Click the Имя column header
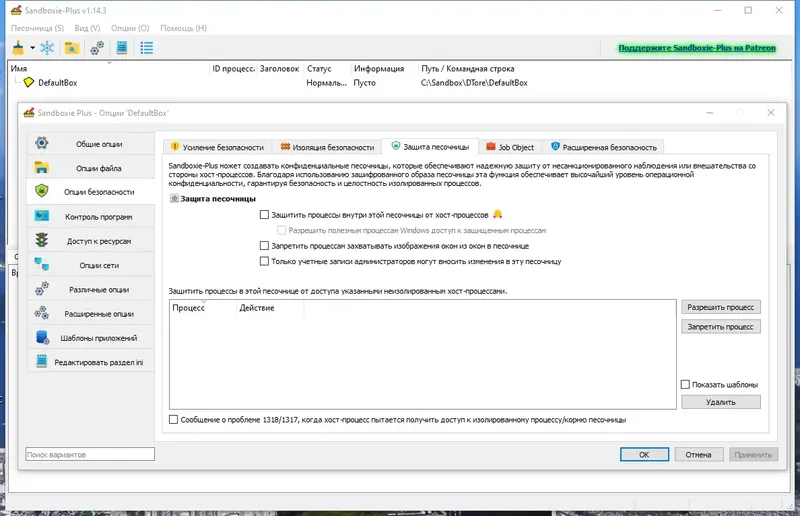This screenshot has height=516, width=800. point(109,68)
